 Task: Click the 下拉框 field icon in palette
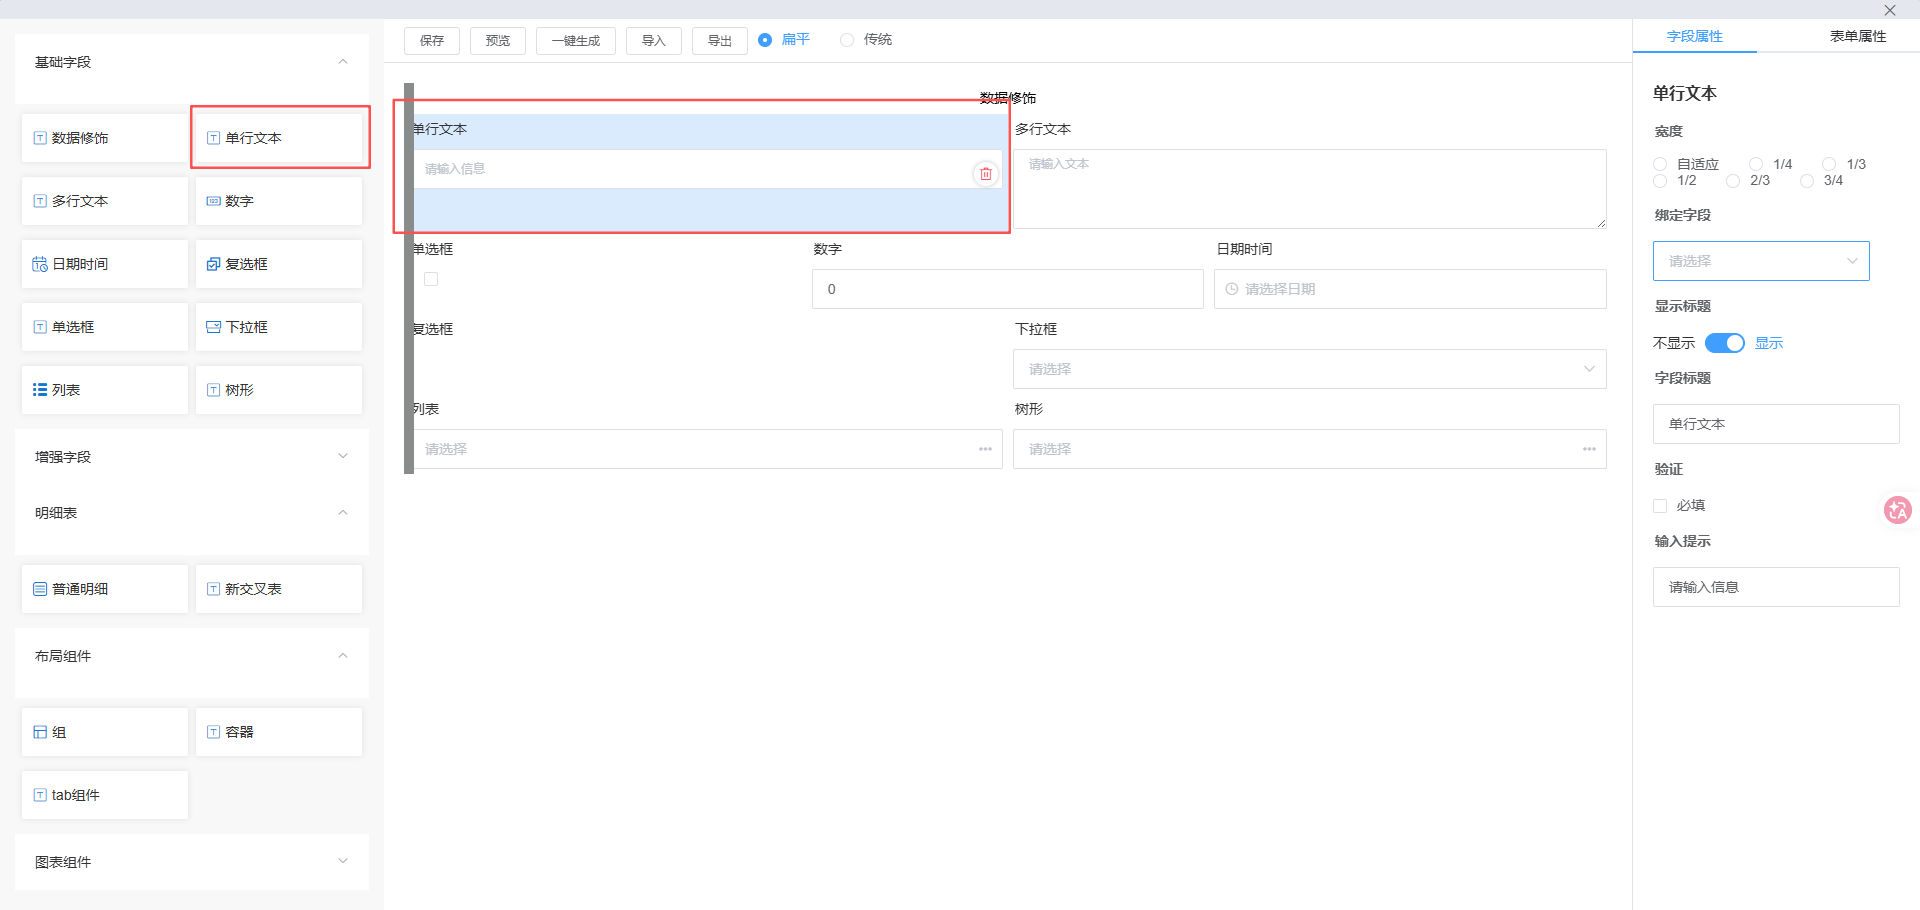[213, 327]
